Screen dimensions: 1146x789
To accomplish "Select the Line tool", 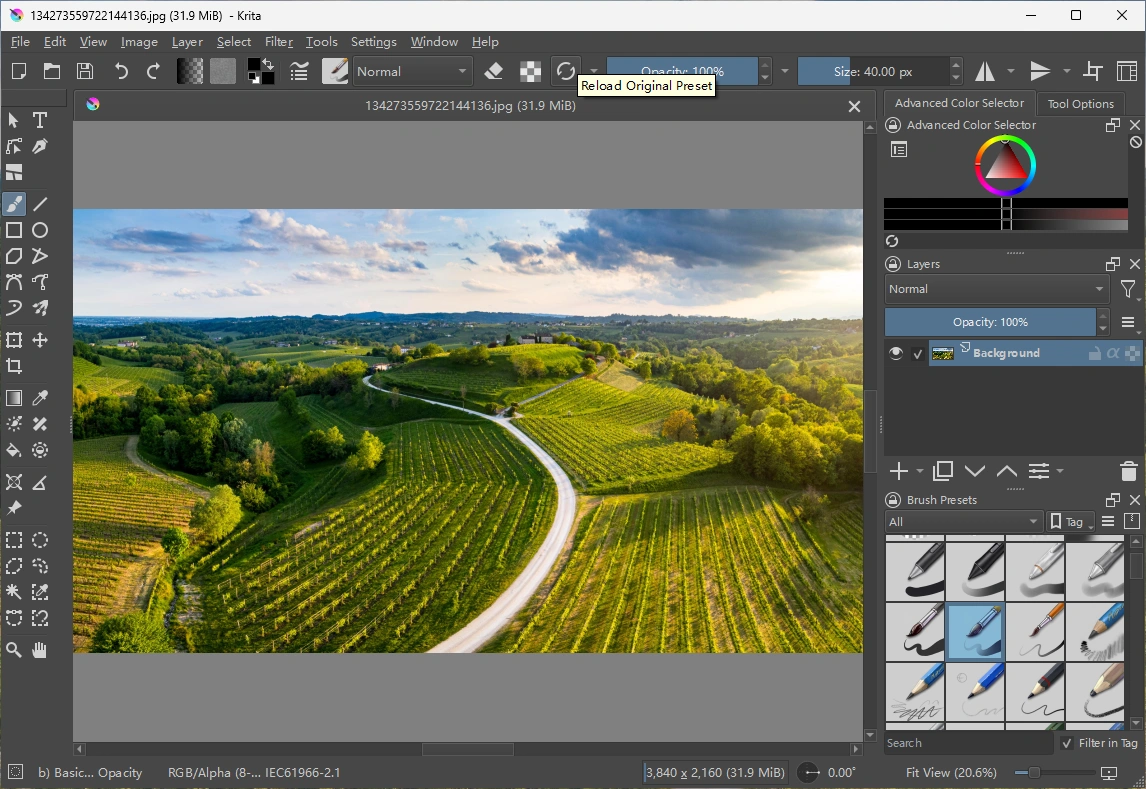I will click(40, 204).
